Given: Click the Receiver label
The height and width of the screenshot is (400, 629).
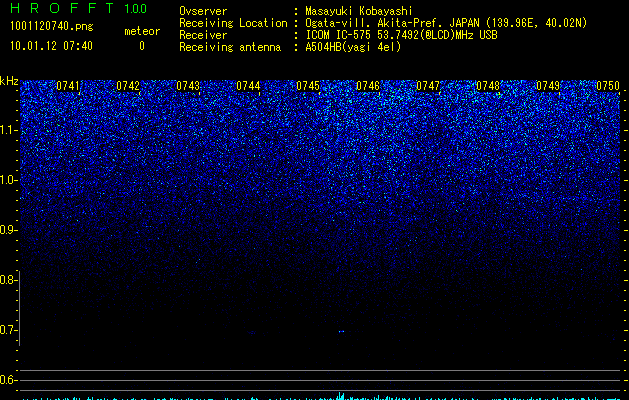Looking at the screenshot, I should [203, 35].
